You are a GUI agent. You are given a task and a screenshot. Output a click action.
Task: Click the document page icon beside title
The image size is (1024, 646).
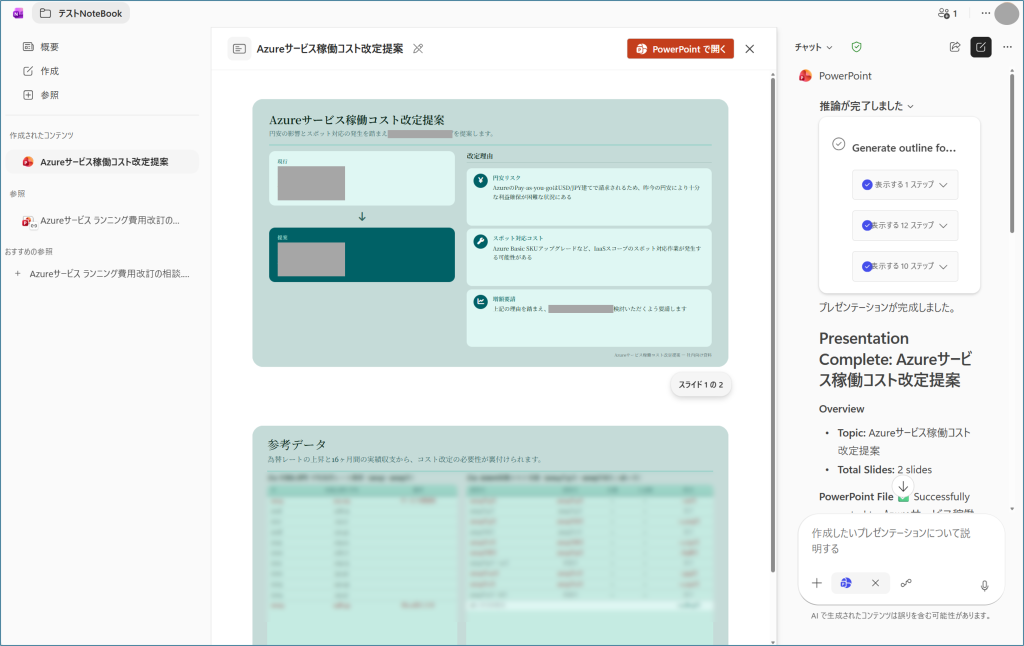click(x=239, y=49)
